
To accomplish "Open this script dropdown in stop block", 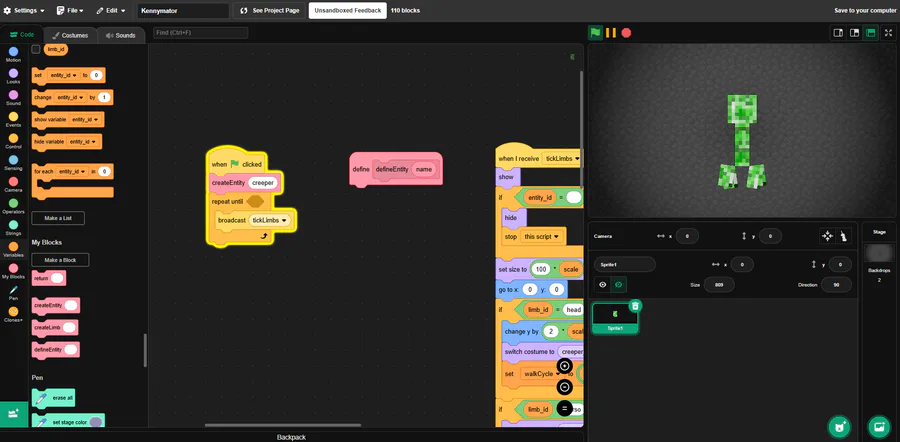I will [x=541, y=236].
